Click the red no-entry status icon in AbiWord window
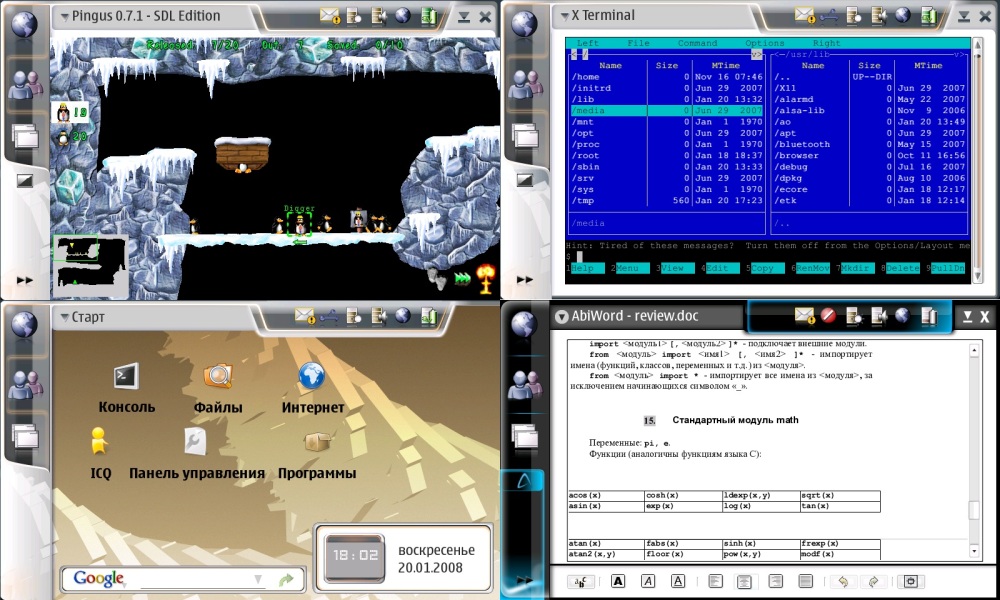The width and height of the screenshot is (1000, 600). pos(828,316)
